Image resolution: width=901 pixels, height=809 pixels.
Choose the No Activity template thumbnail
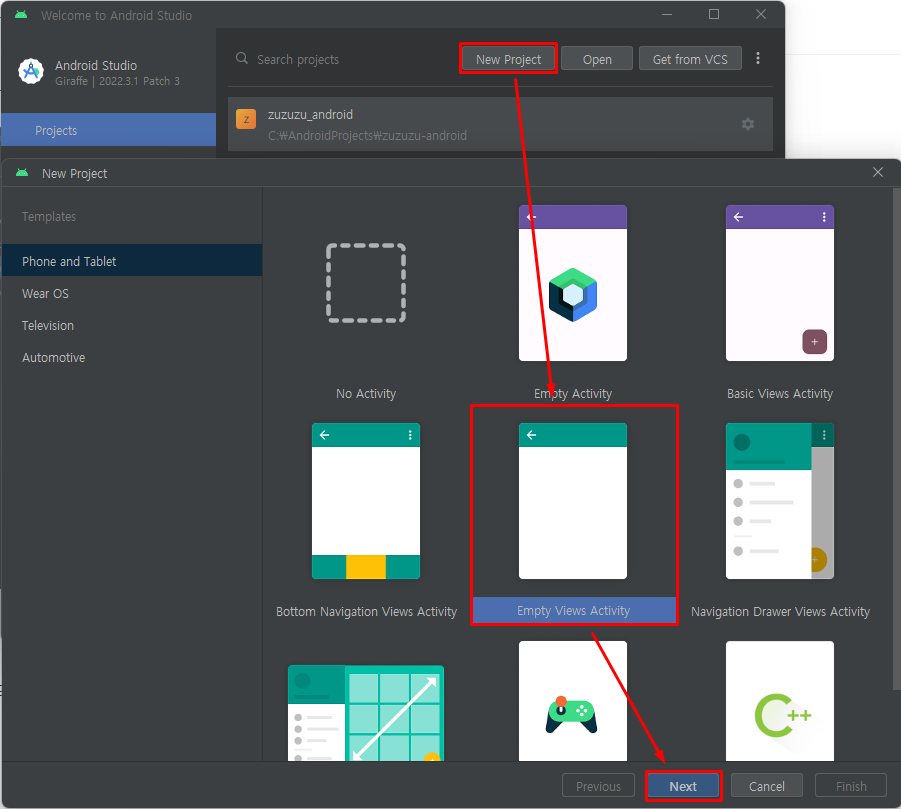pyautogui.click(x=366, y=283)
